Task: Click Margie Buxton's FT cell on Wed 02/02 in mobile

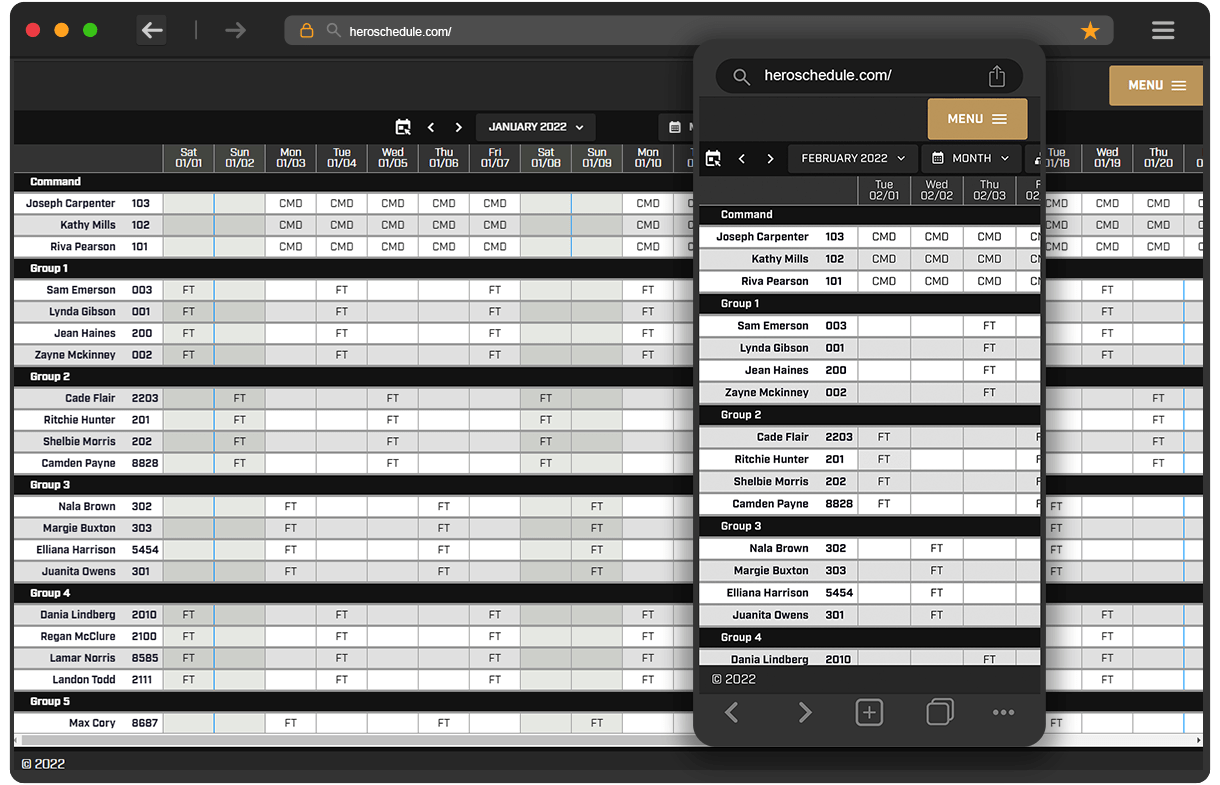Action: pos(937,571)
